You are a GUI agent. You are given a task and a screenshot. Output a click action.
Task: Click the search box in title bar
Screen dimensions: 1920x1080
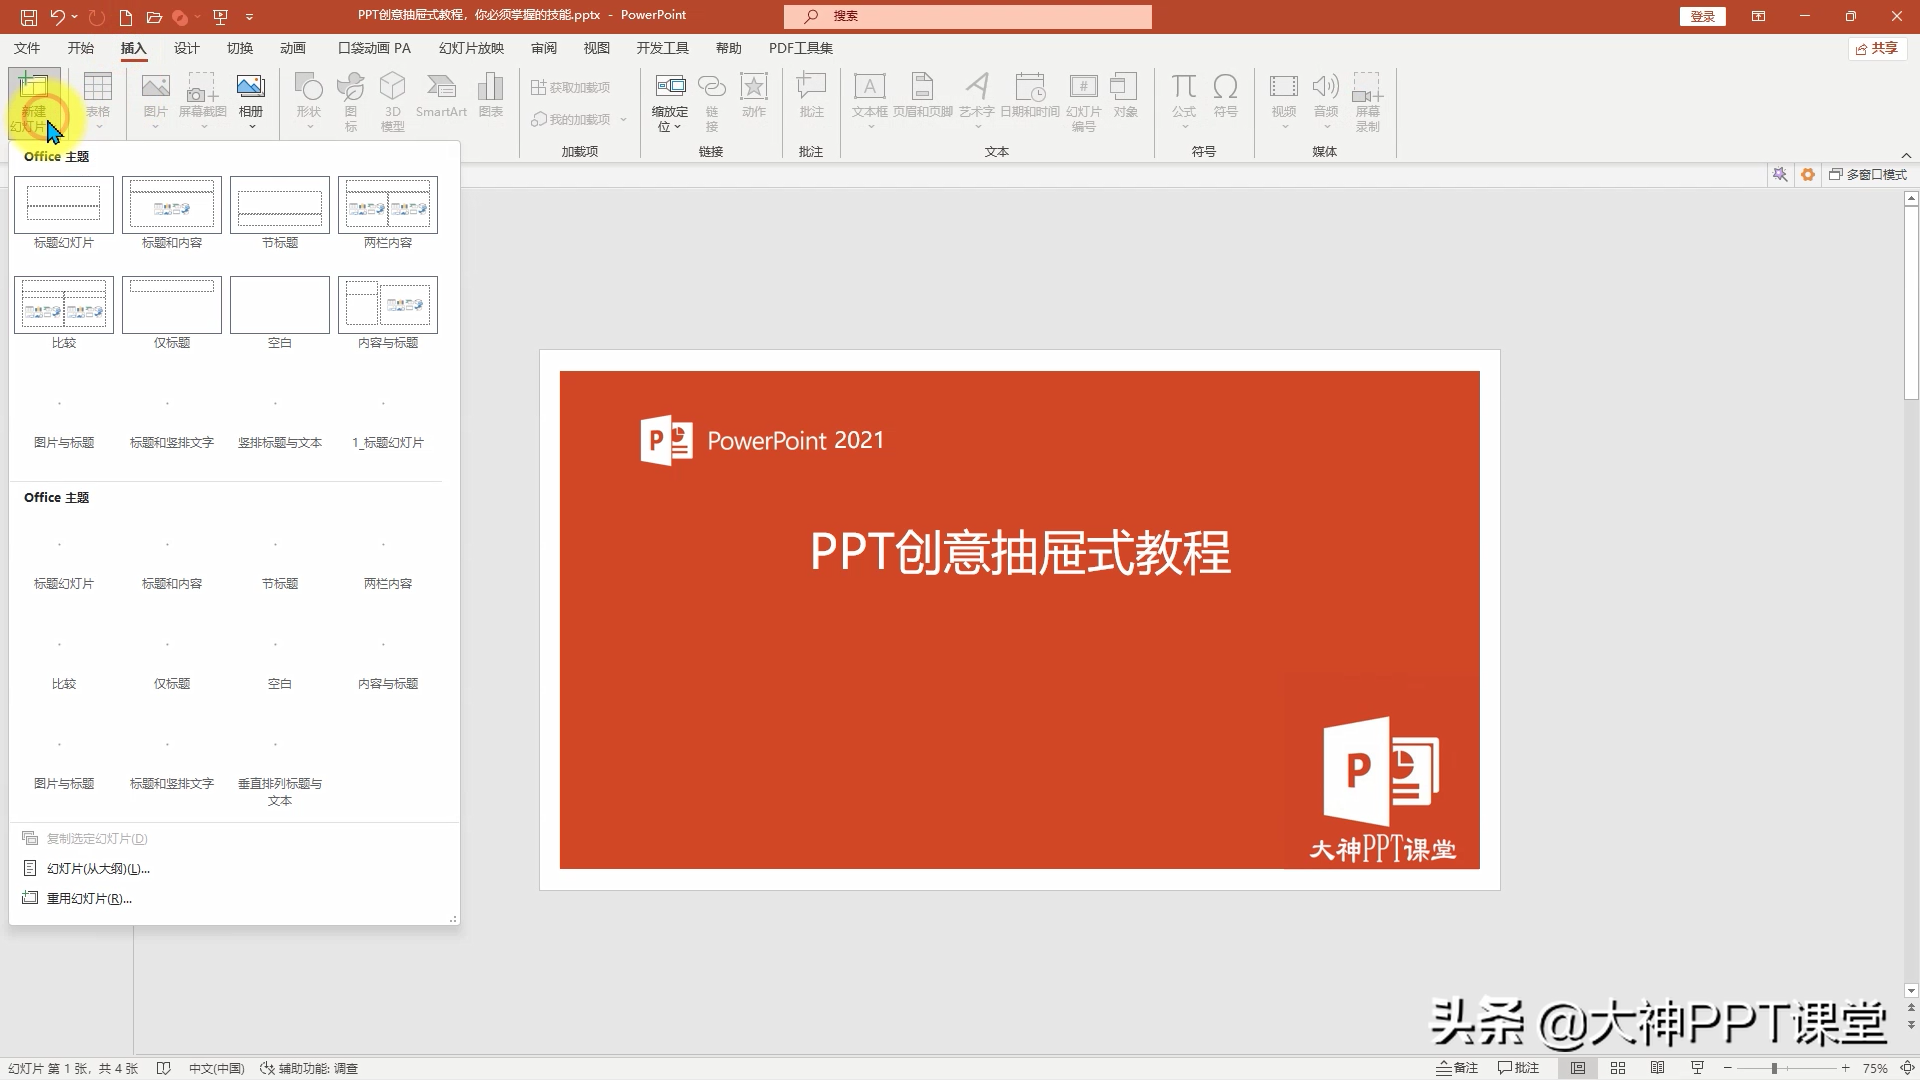click(968, 16)
